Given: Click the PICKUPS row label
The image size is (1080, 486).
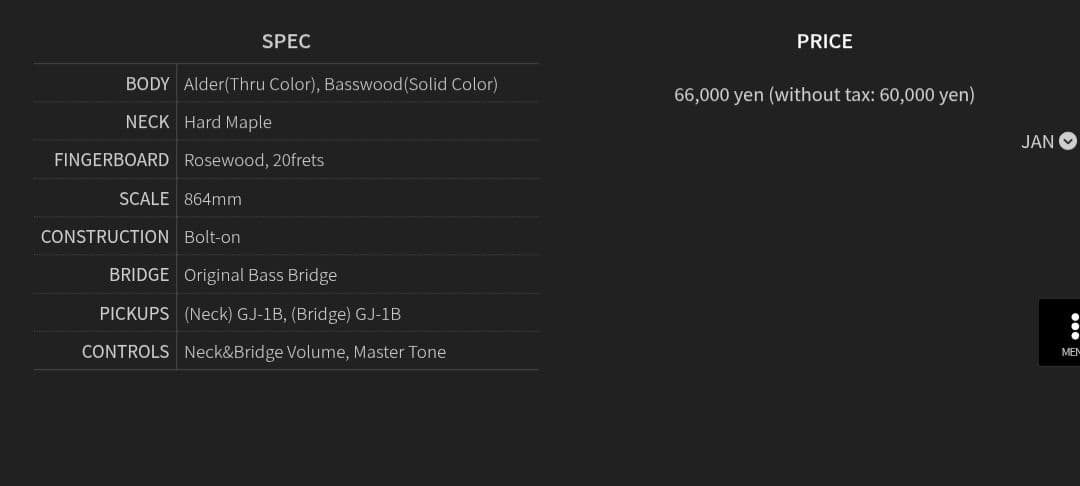Looking at the screenshot, I should tap(134, 314).
